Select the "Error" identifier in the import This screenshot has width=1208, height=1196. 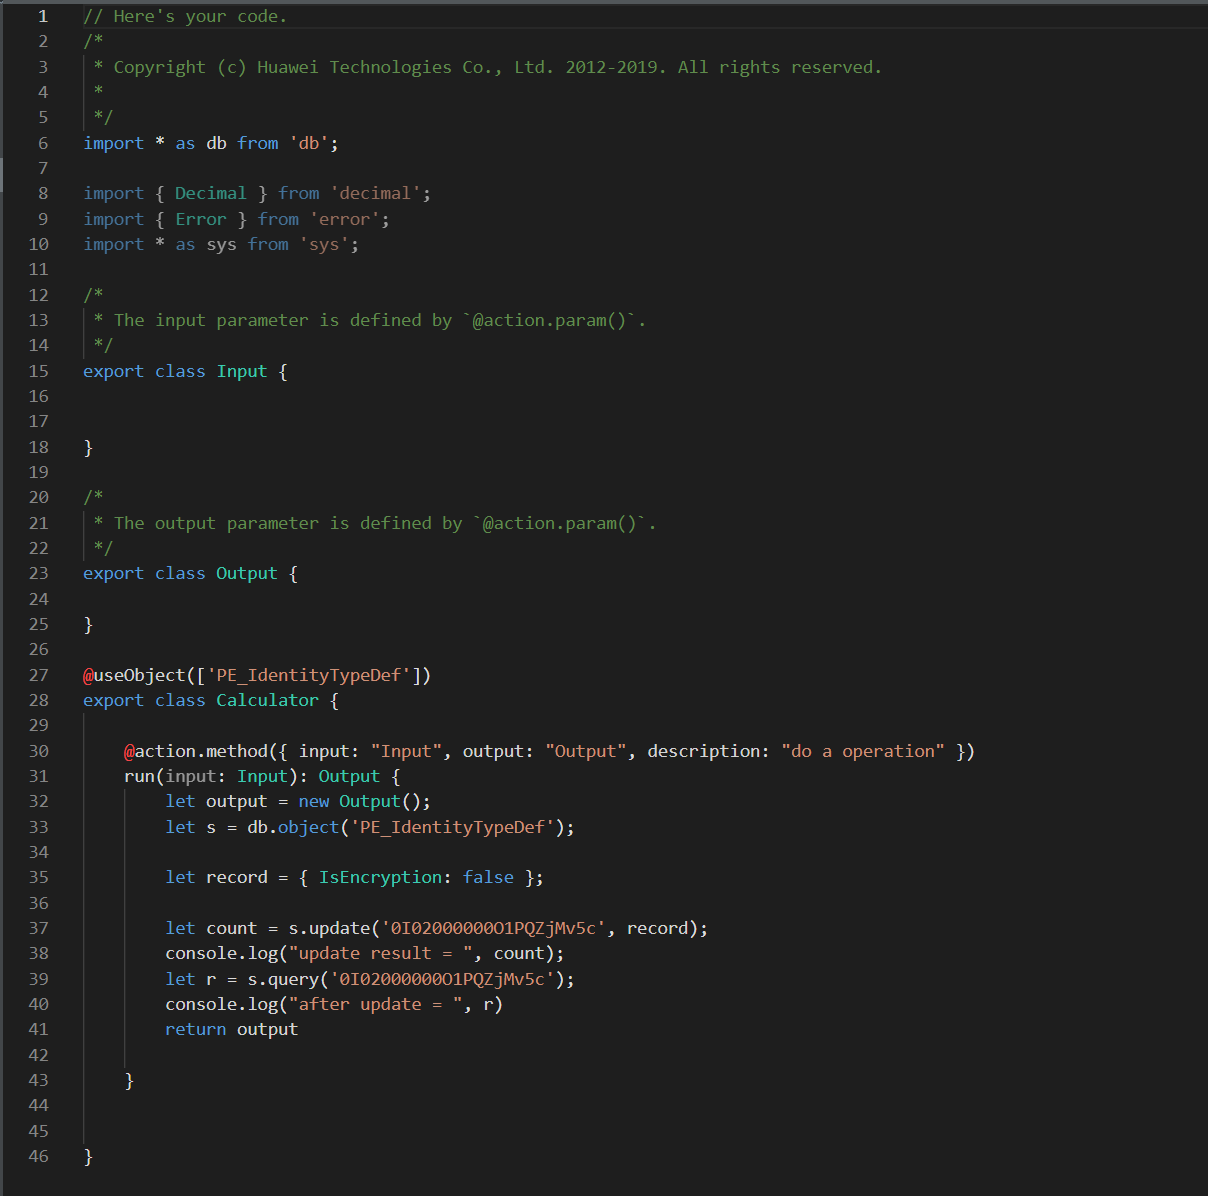click(201, 219)
